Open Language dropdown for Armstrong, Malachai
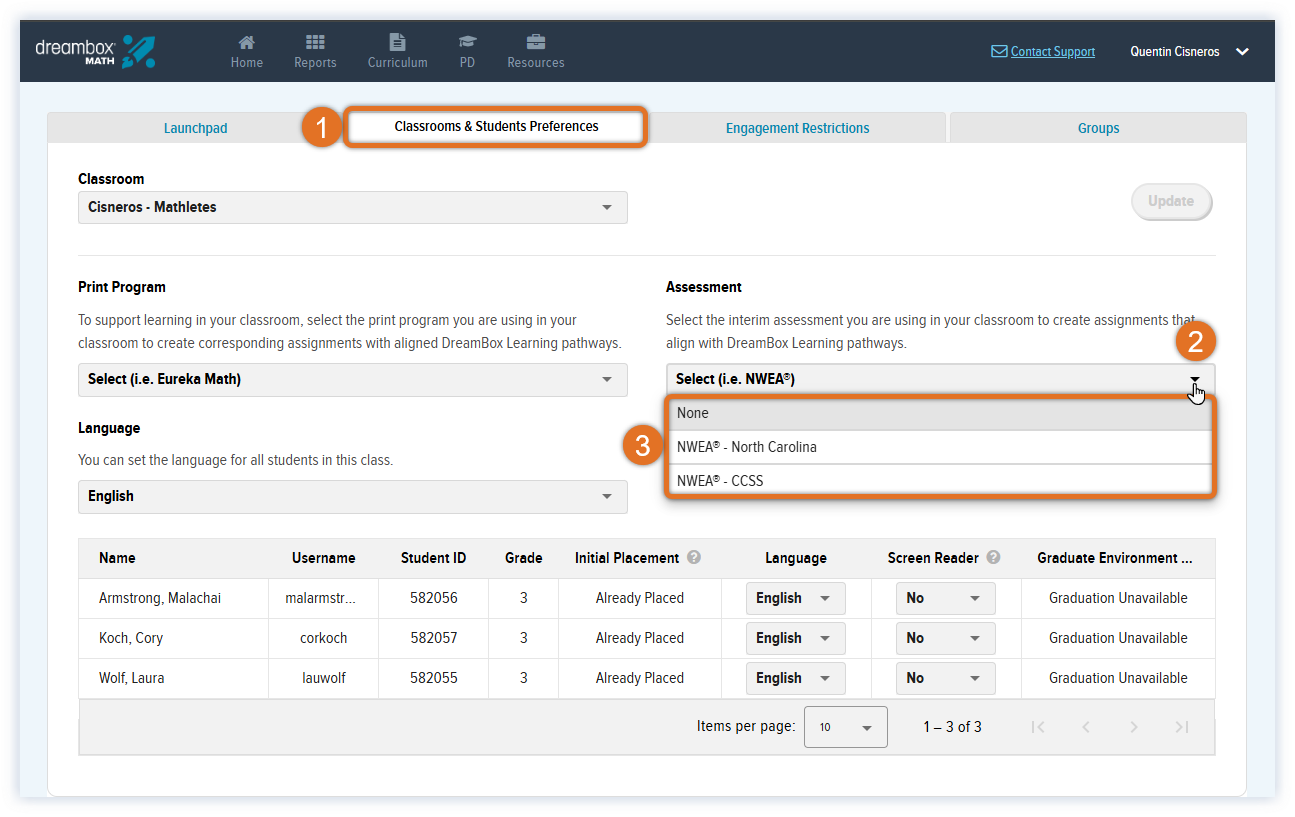This screenshot has width=1295, height=817. coord(796,598)
